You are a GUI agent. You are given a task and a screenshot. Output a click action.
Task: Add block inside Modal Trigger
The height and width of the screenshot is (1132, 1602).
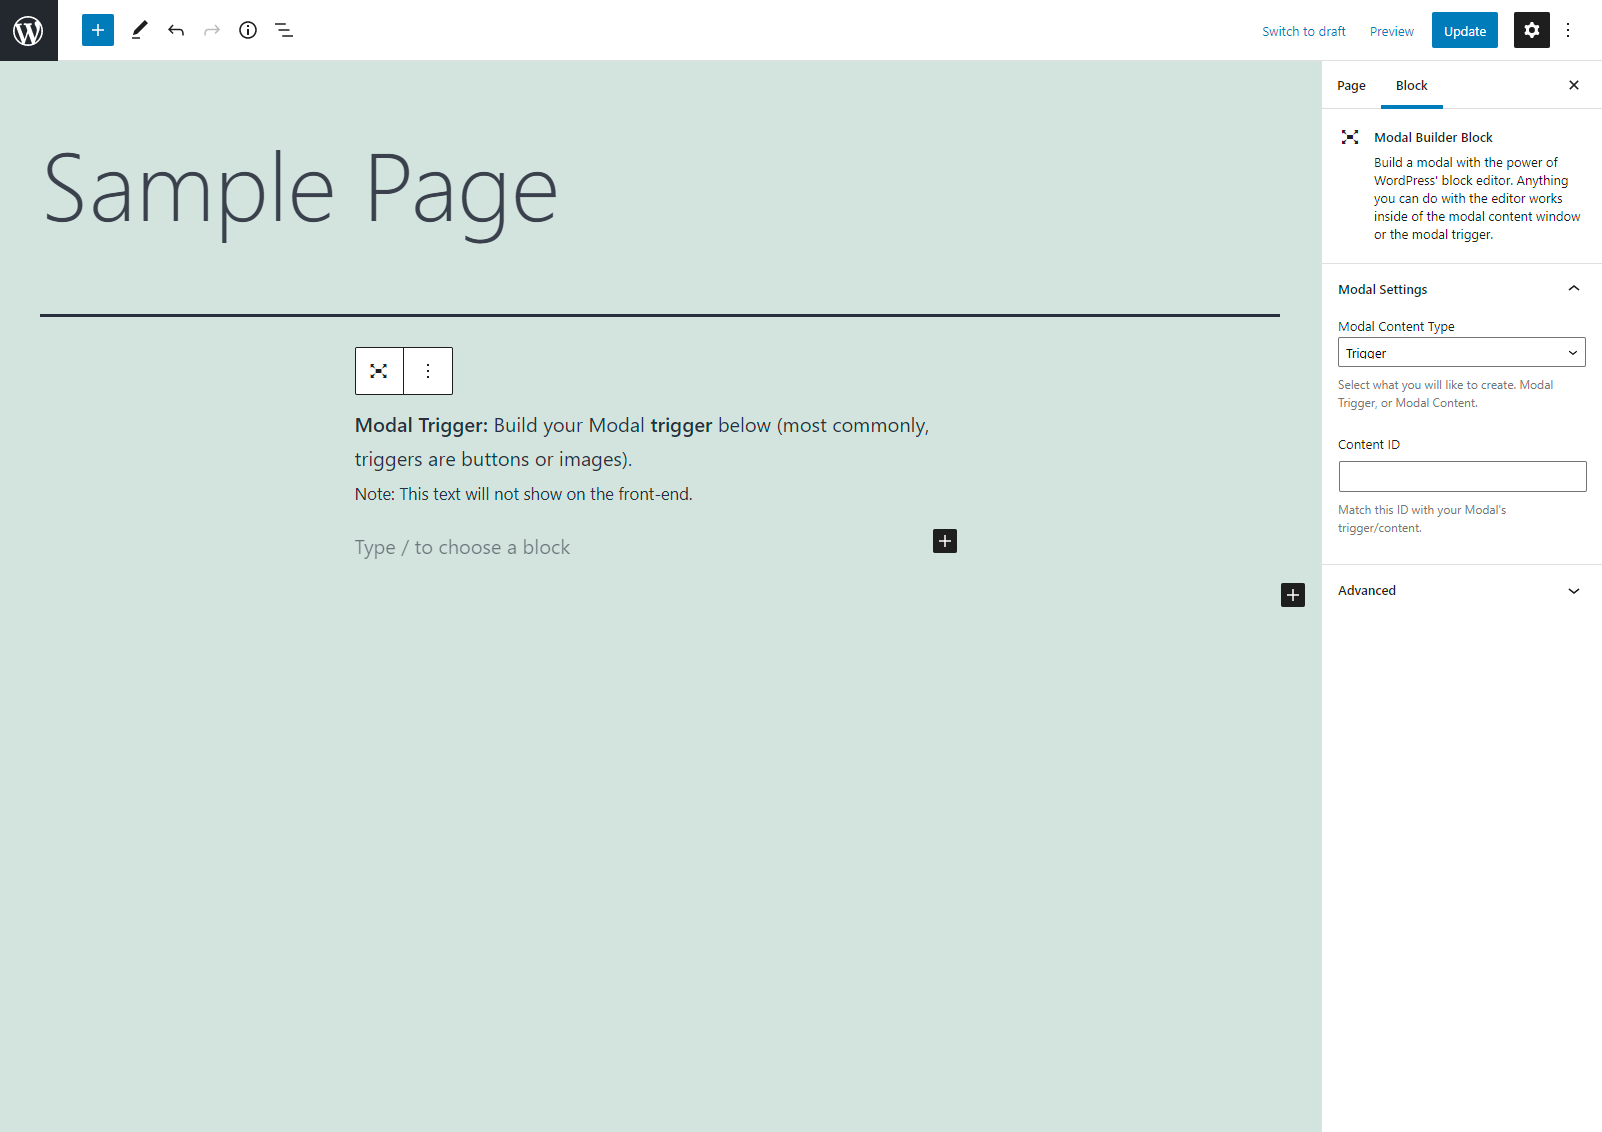(945, 541)
